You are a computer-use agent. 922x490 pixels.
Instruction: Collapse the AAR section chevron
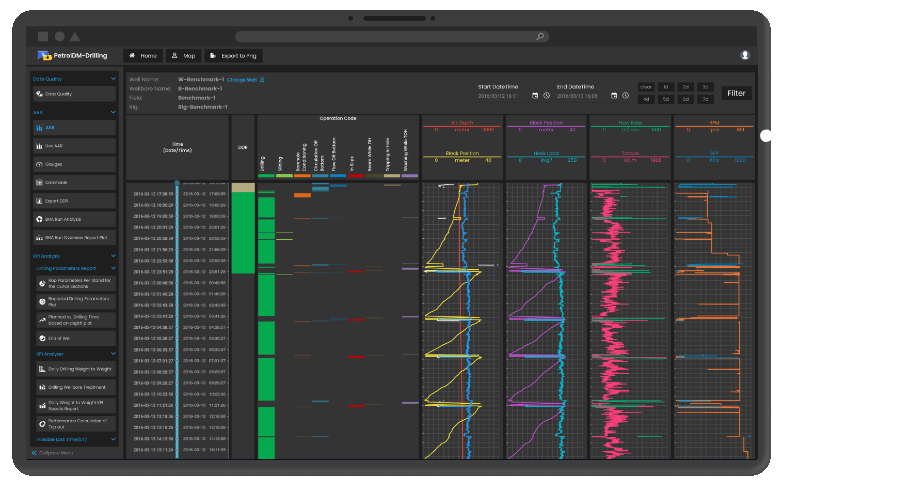(113, 112)
